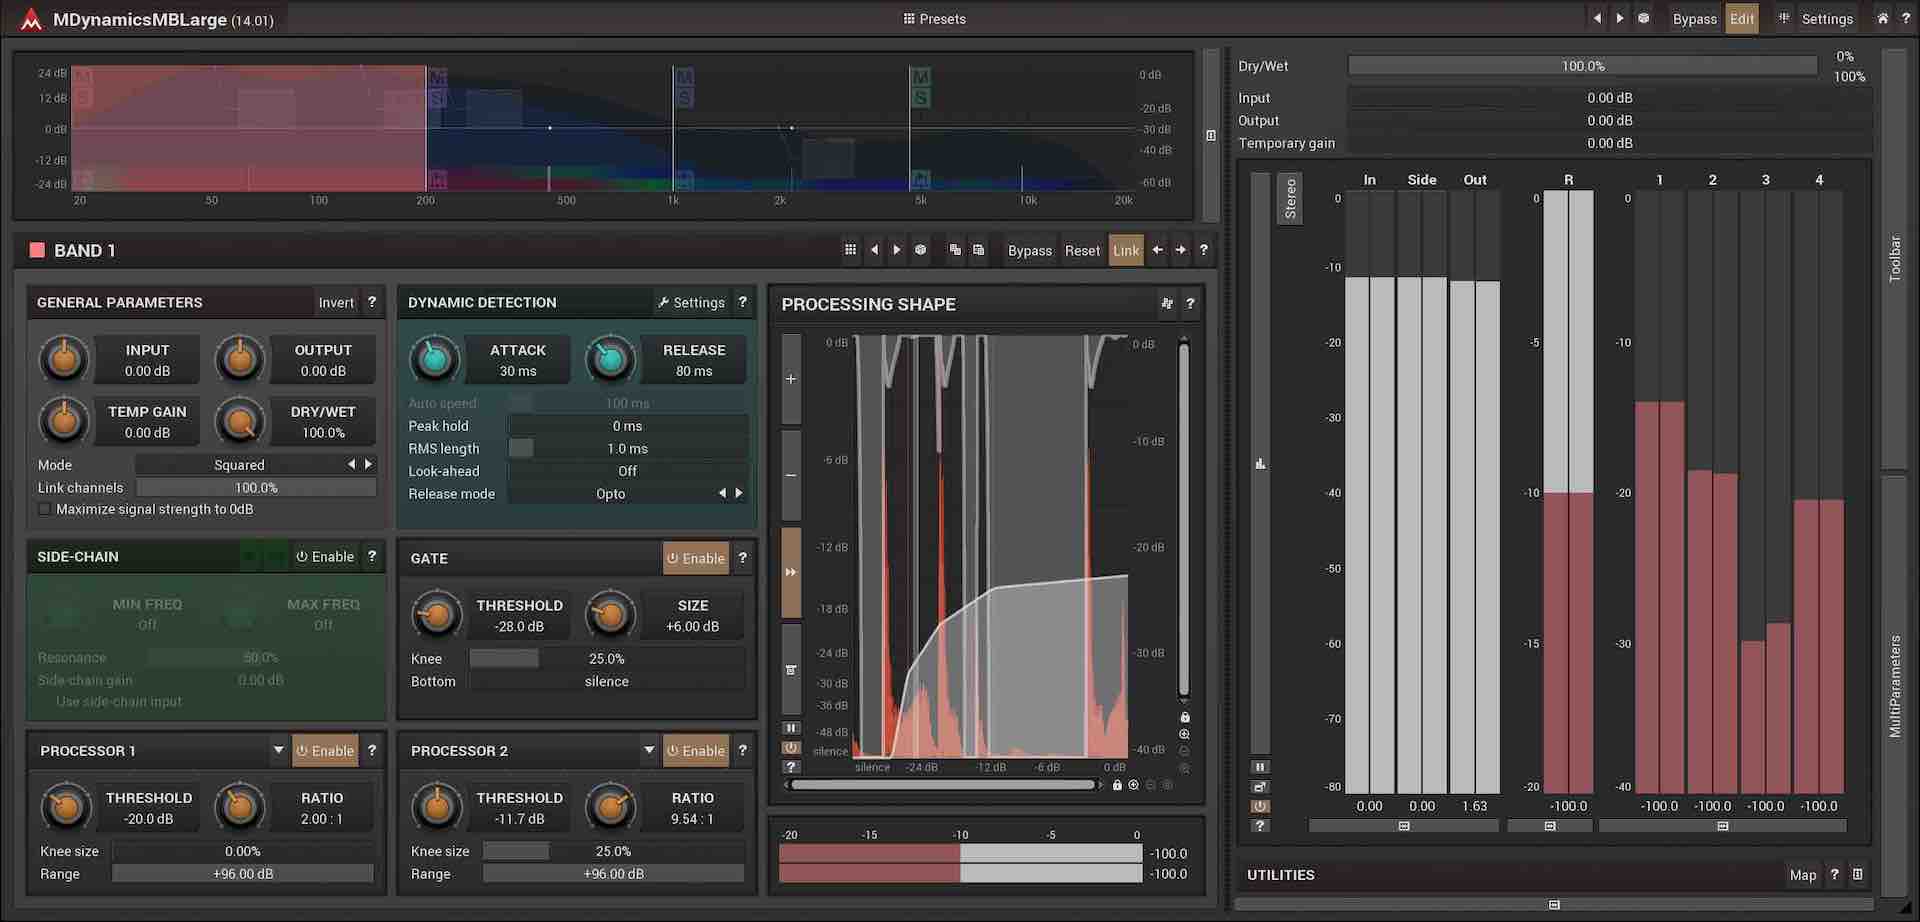
Task: Open Processor 1 type dropdown arrow
Action: click(x=278, y=750)
